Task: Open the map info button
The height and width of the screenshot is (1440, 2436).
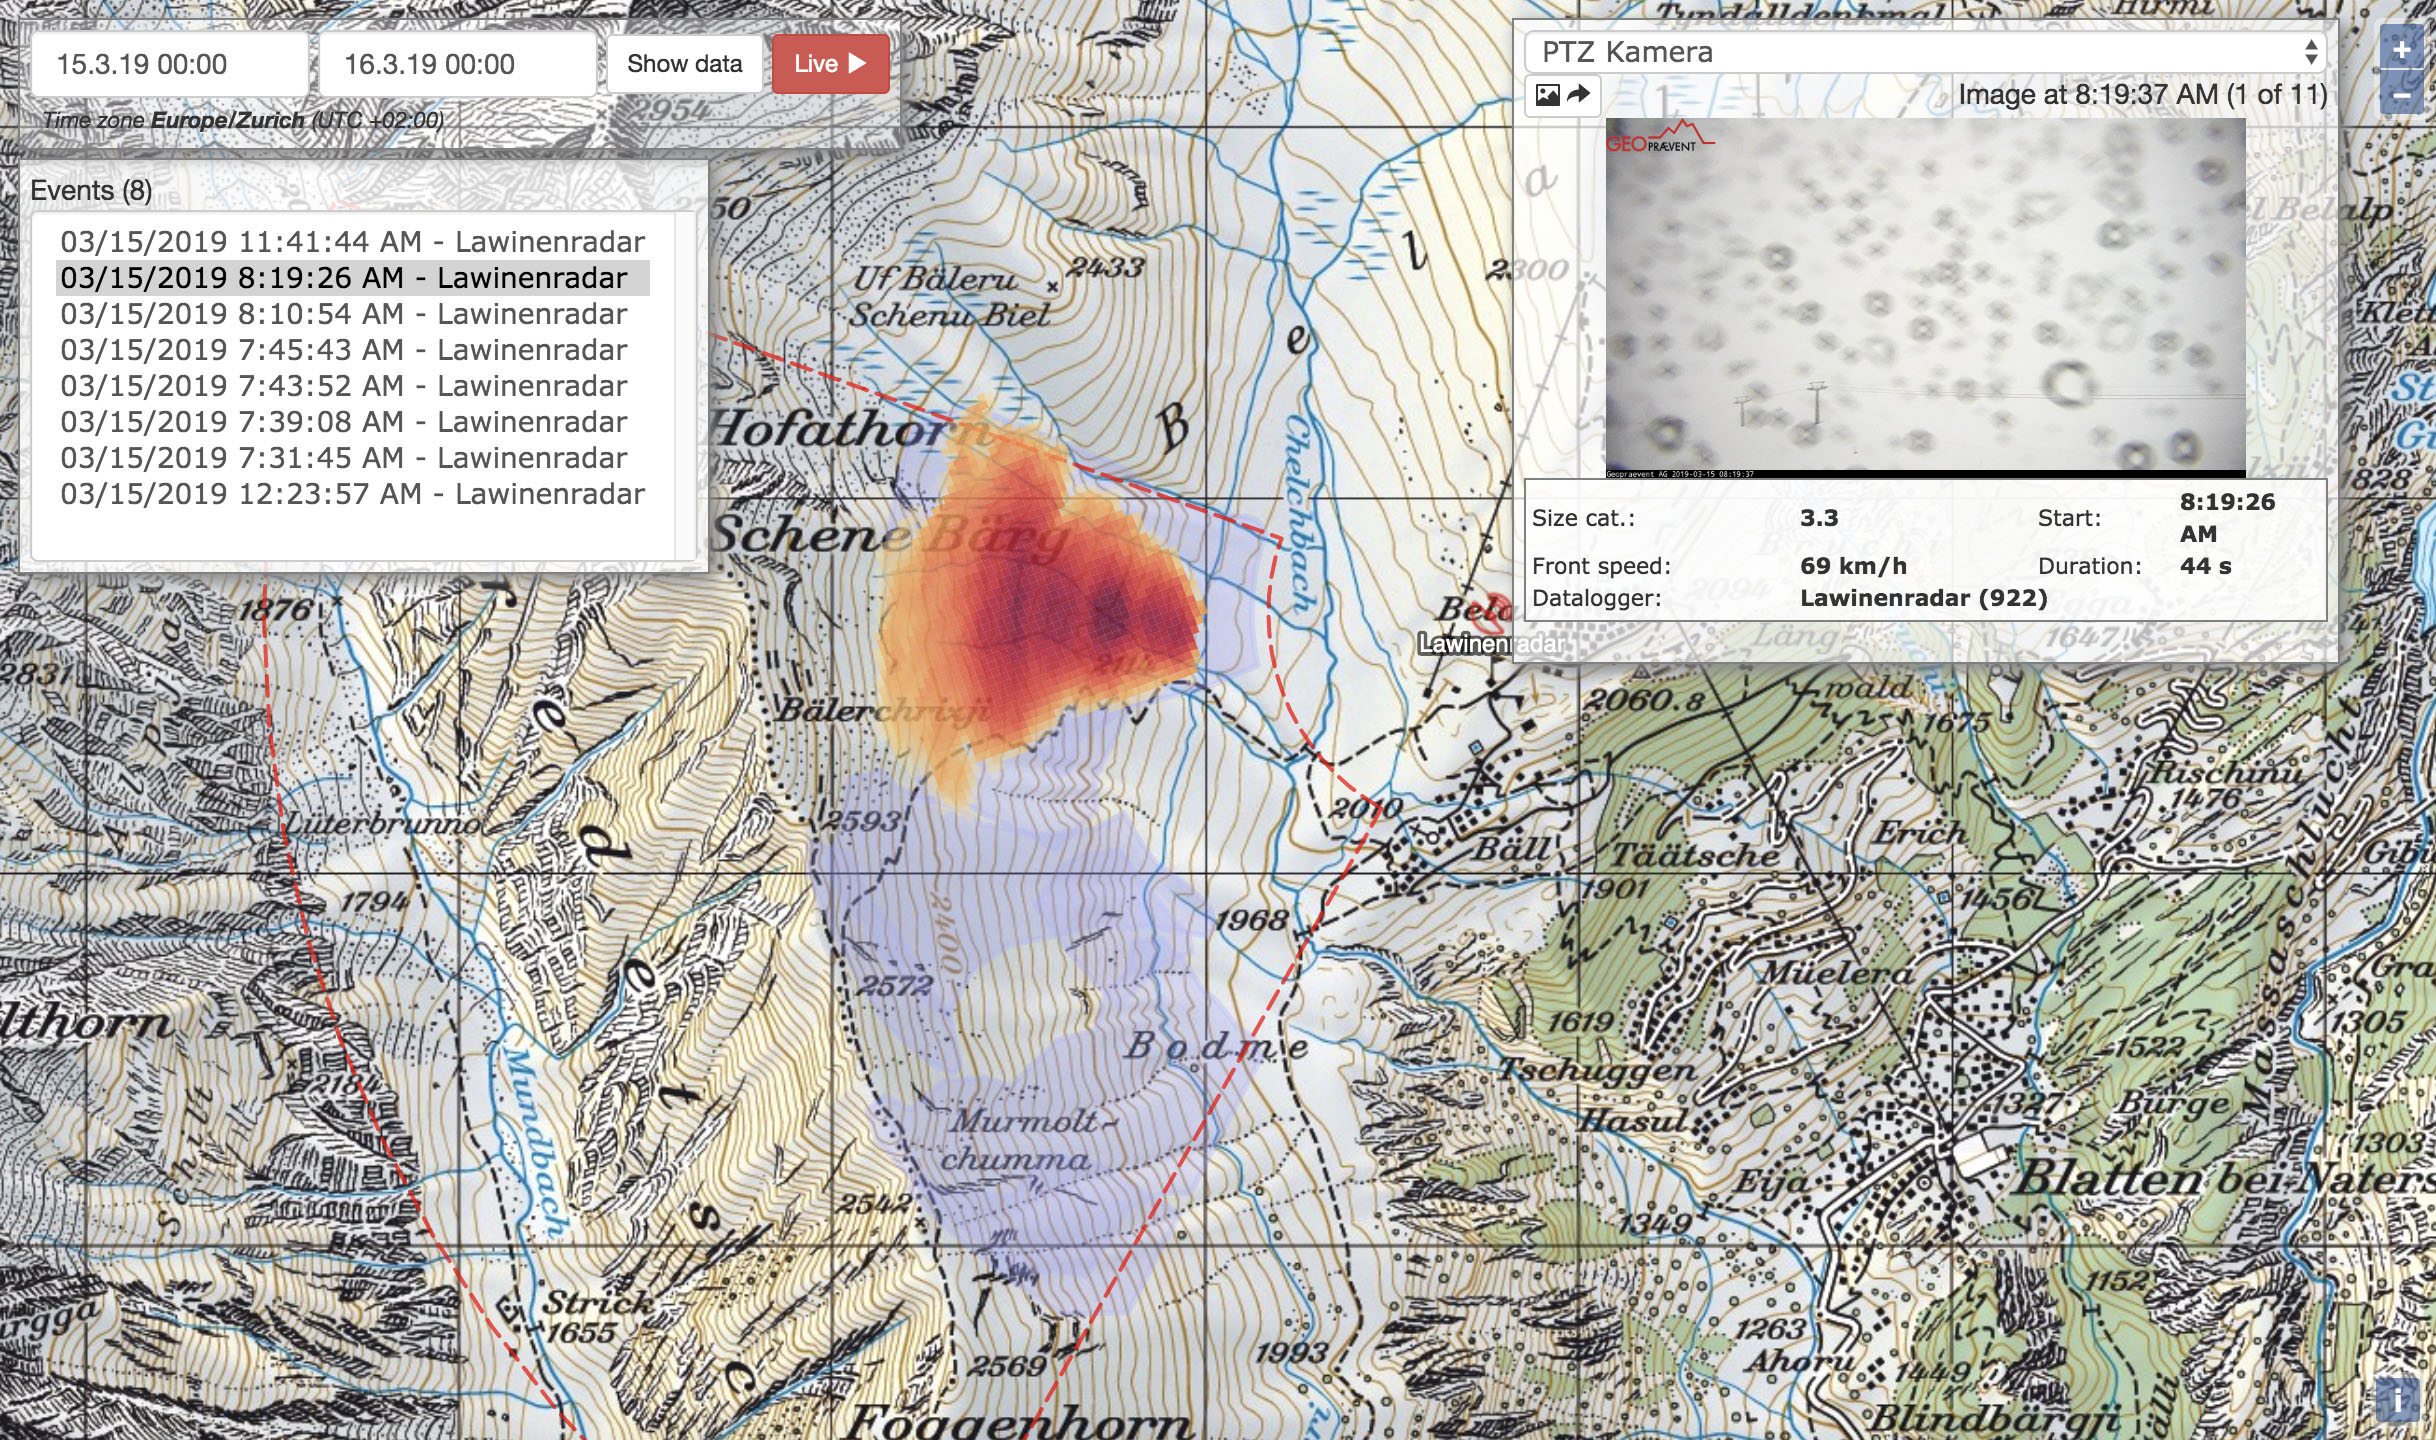Action: point(2398,1401)
